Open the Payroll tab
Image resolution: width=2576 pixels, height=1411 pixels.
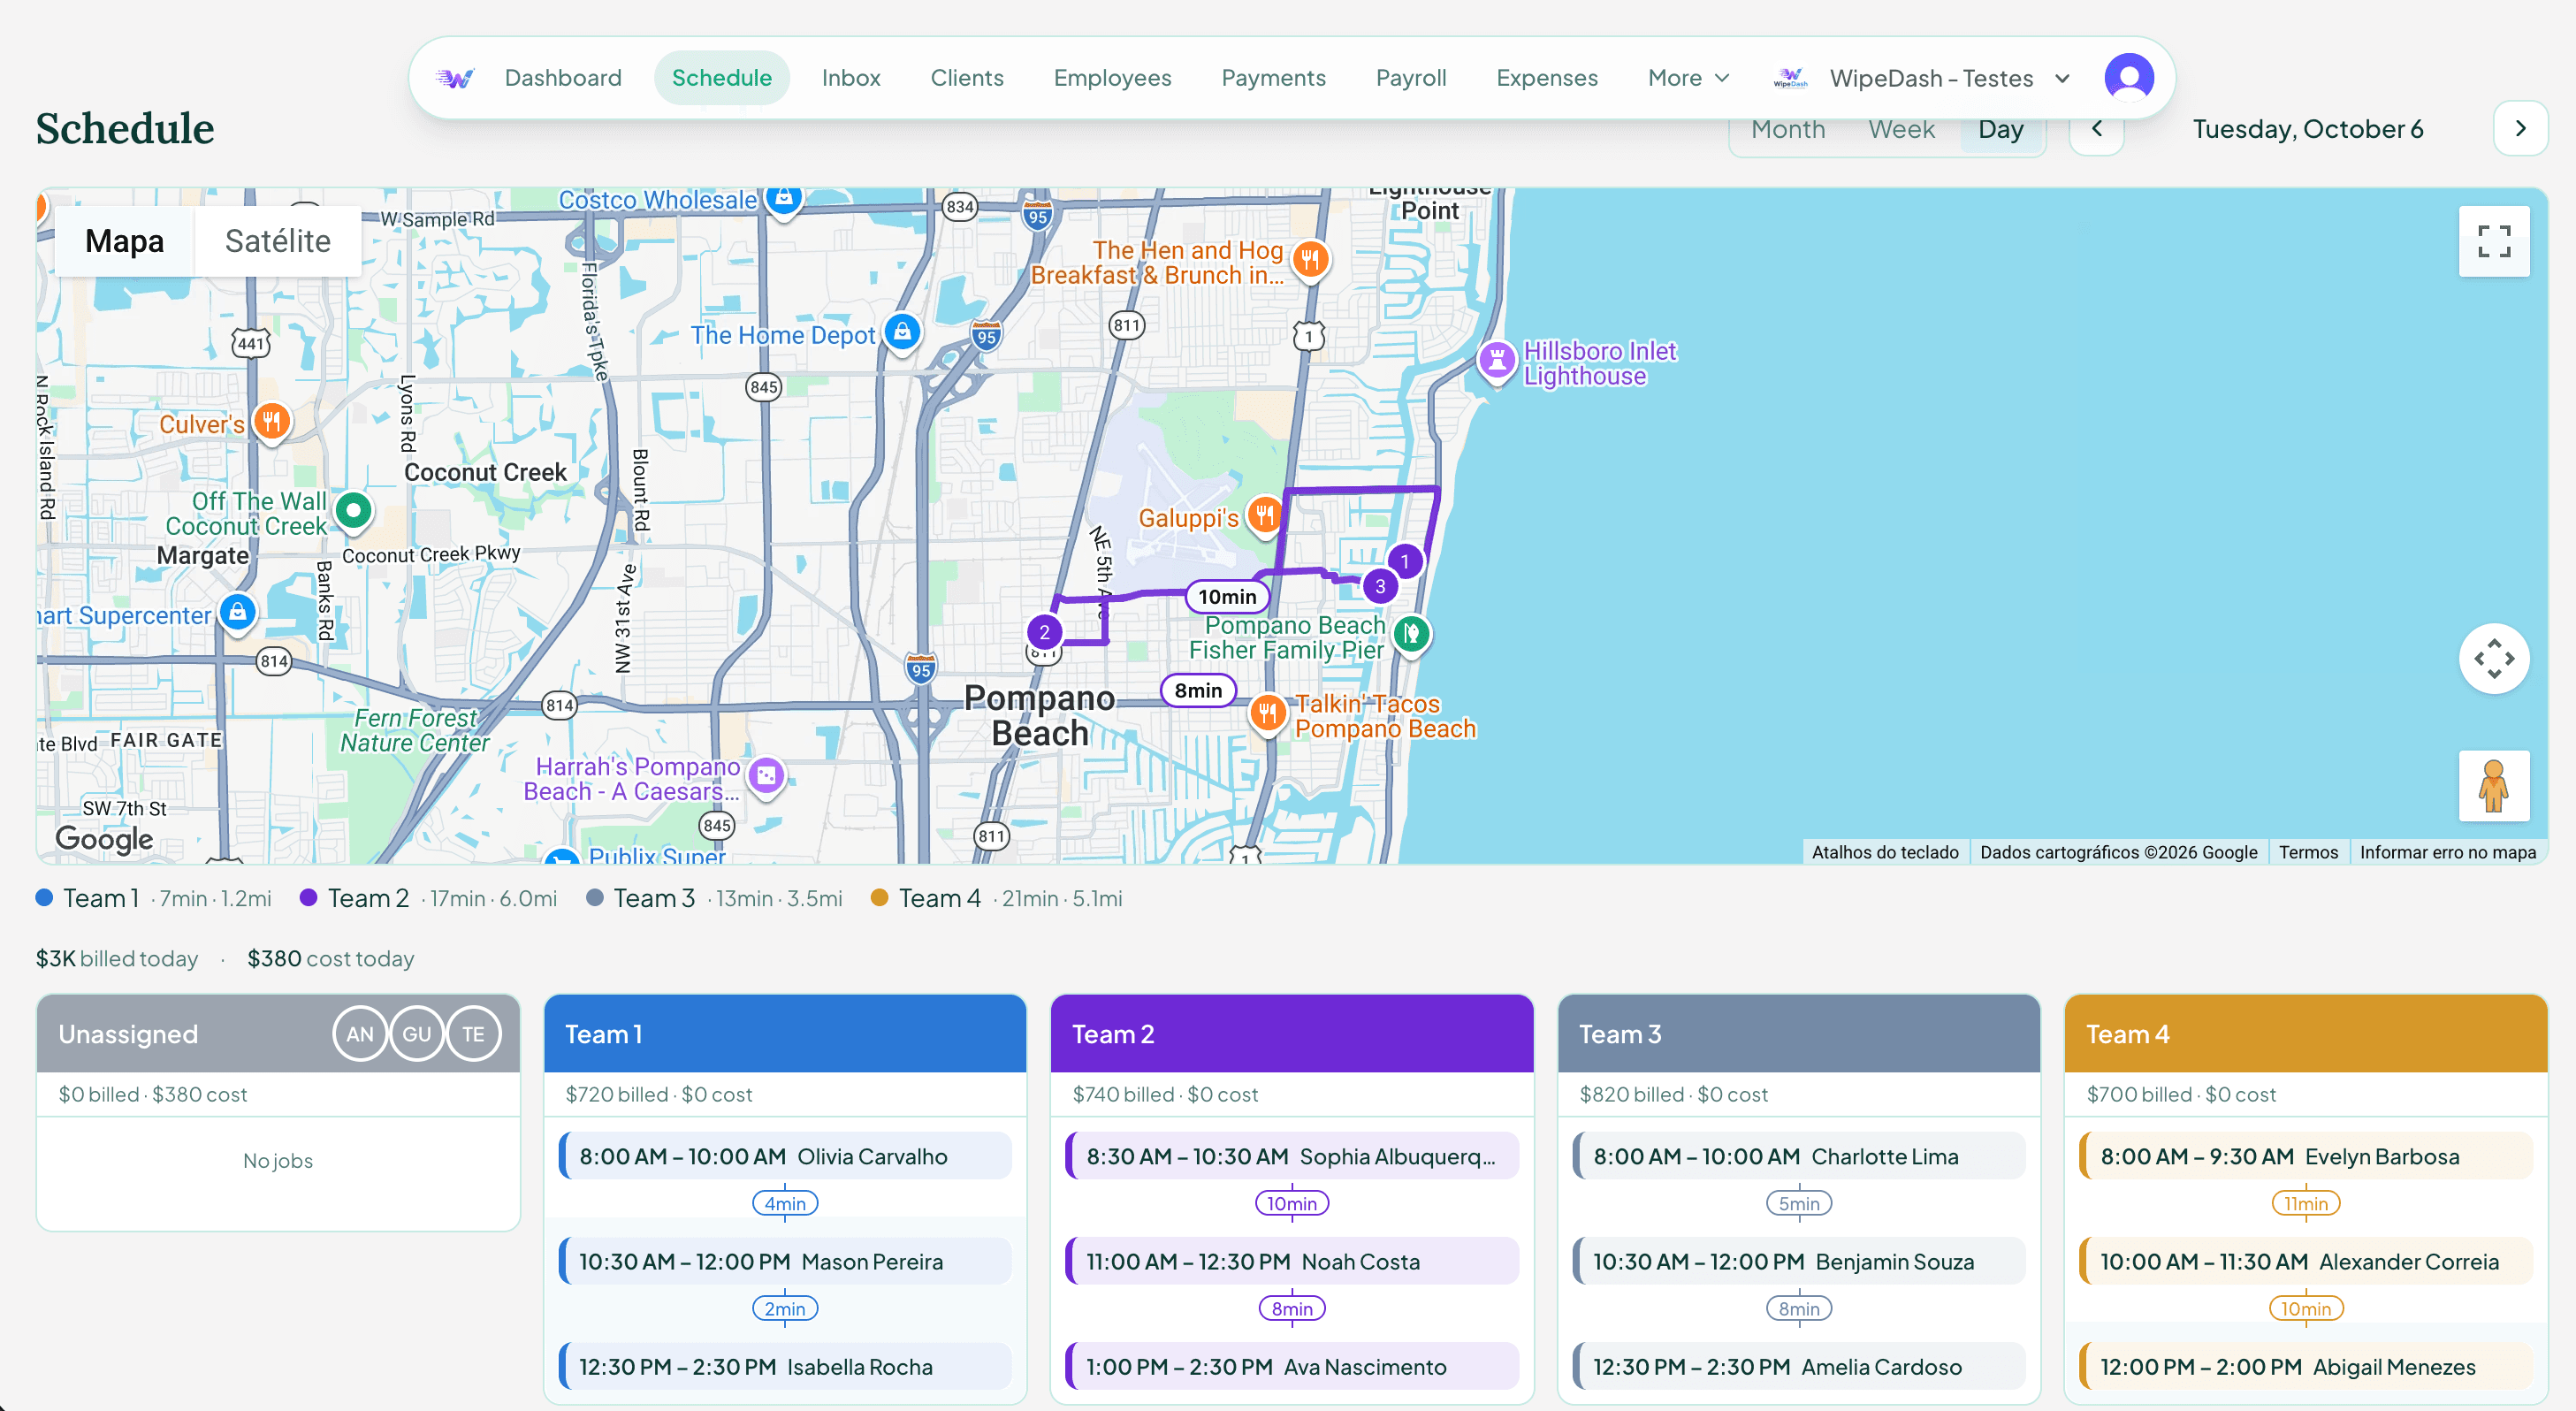click(1410, 78)
